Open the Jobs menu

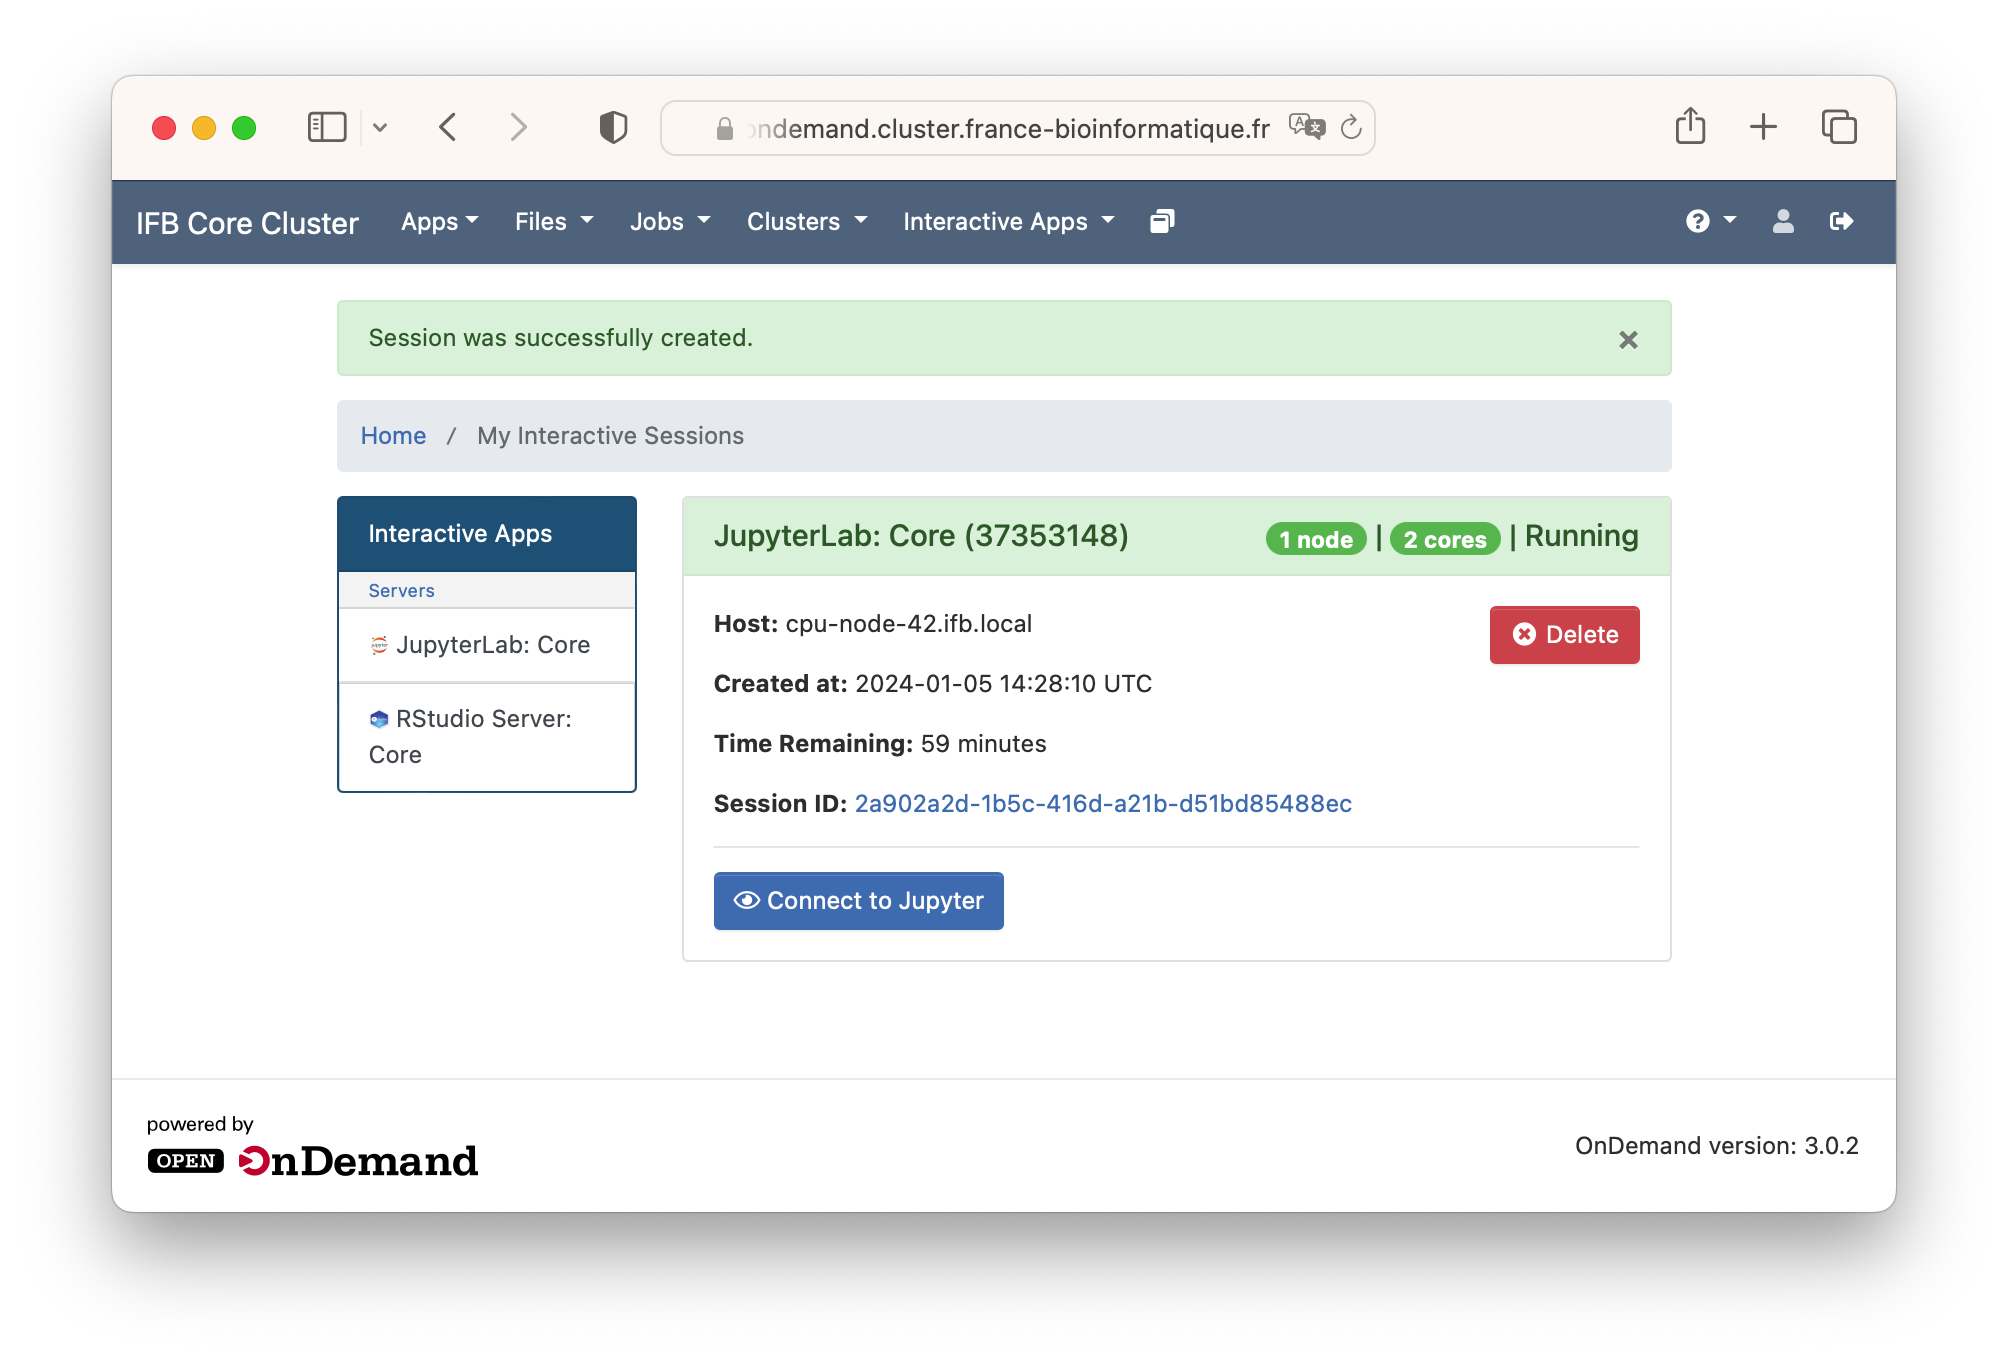pyautogui.click(x=669, y=221)
